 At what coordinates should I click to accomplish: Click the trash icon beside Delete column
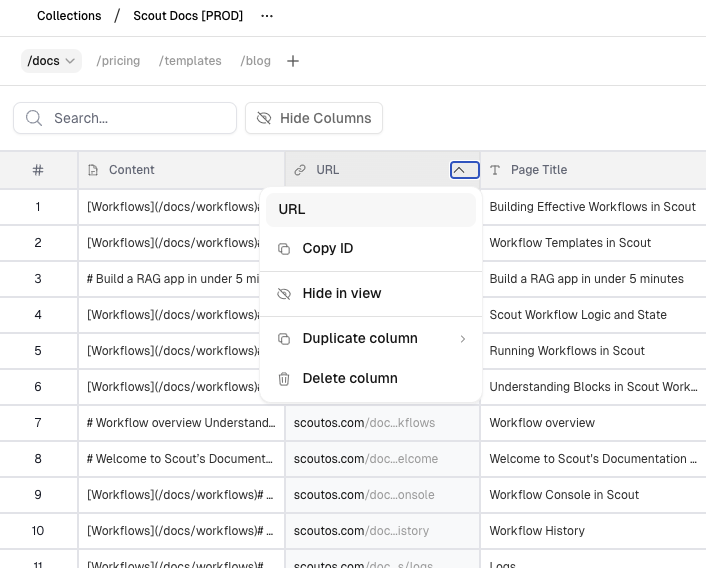pos(284,378)
